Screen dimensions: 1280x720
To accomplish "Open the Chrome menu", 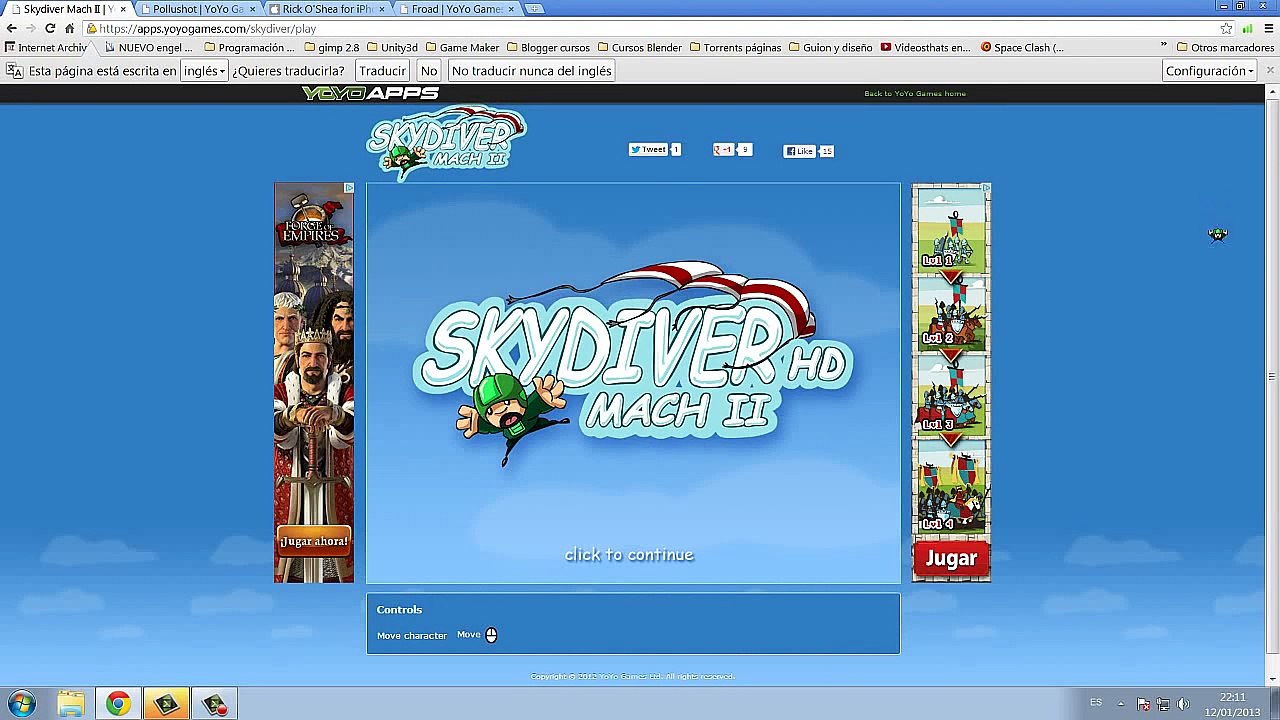I will click(1268, 28).
